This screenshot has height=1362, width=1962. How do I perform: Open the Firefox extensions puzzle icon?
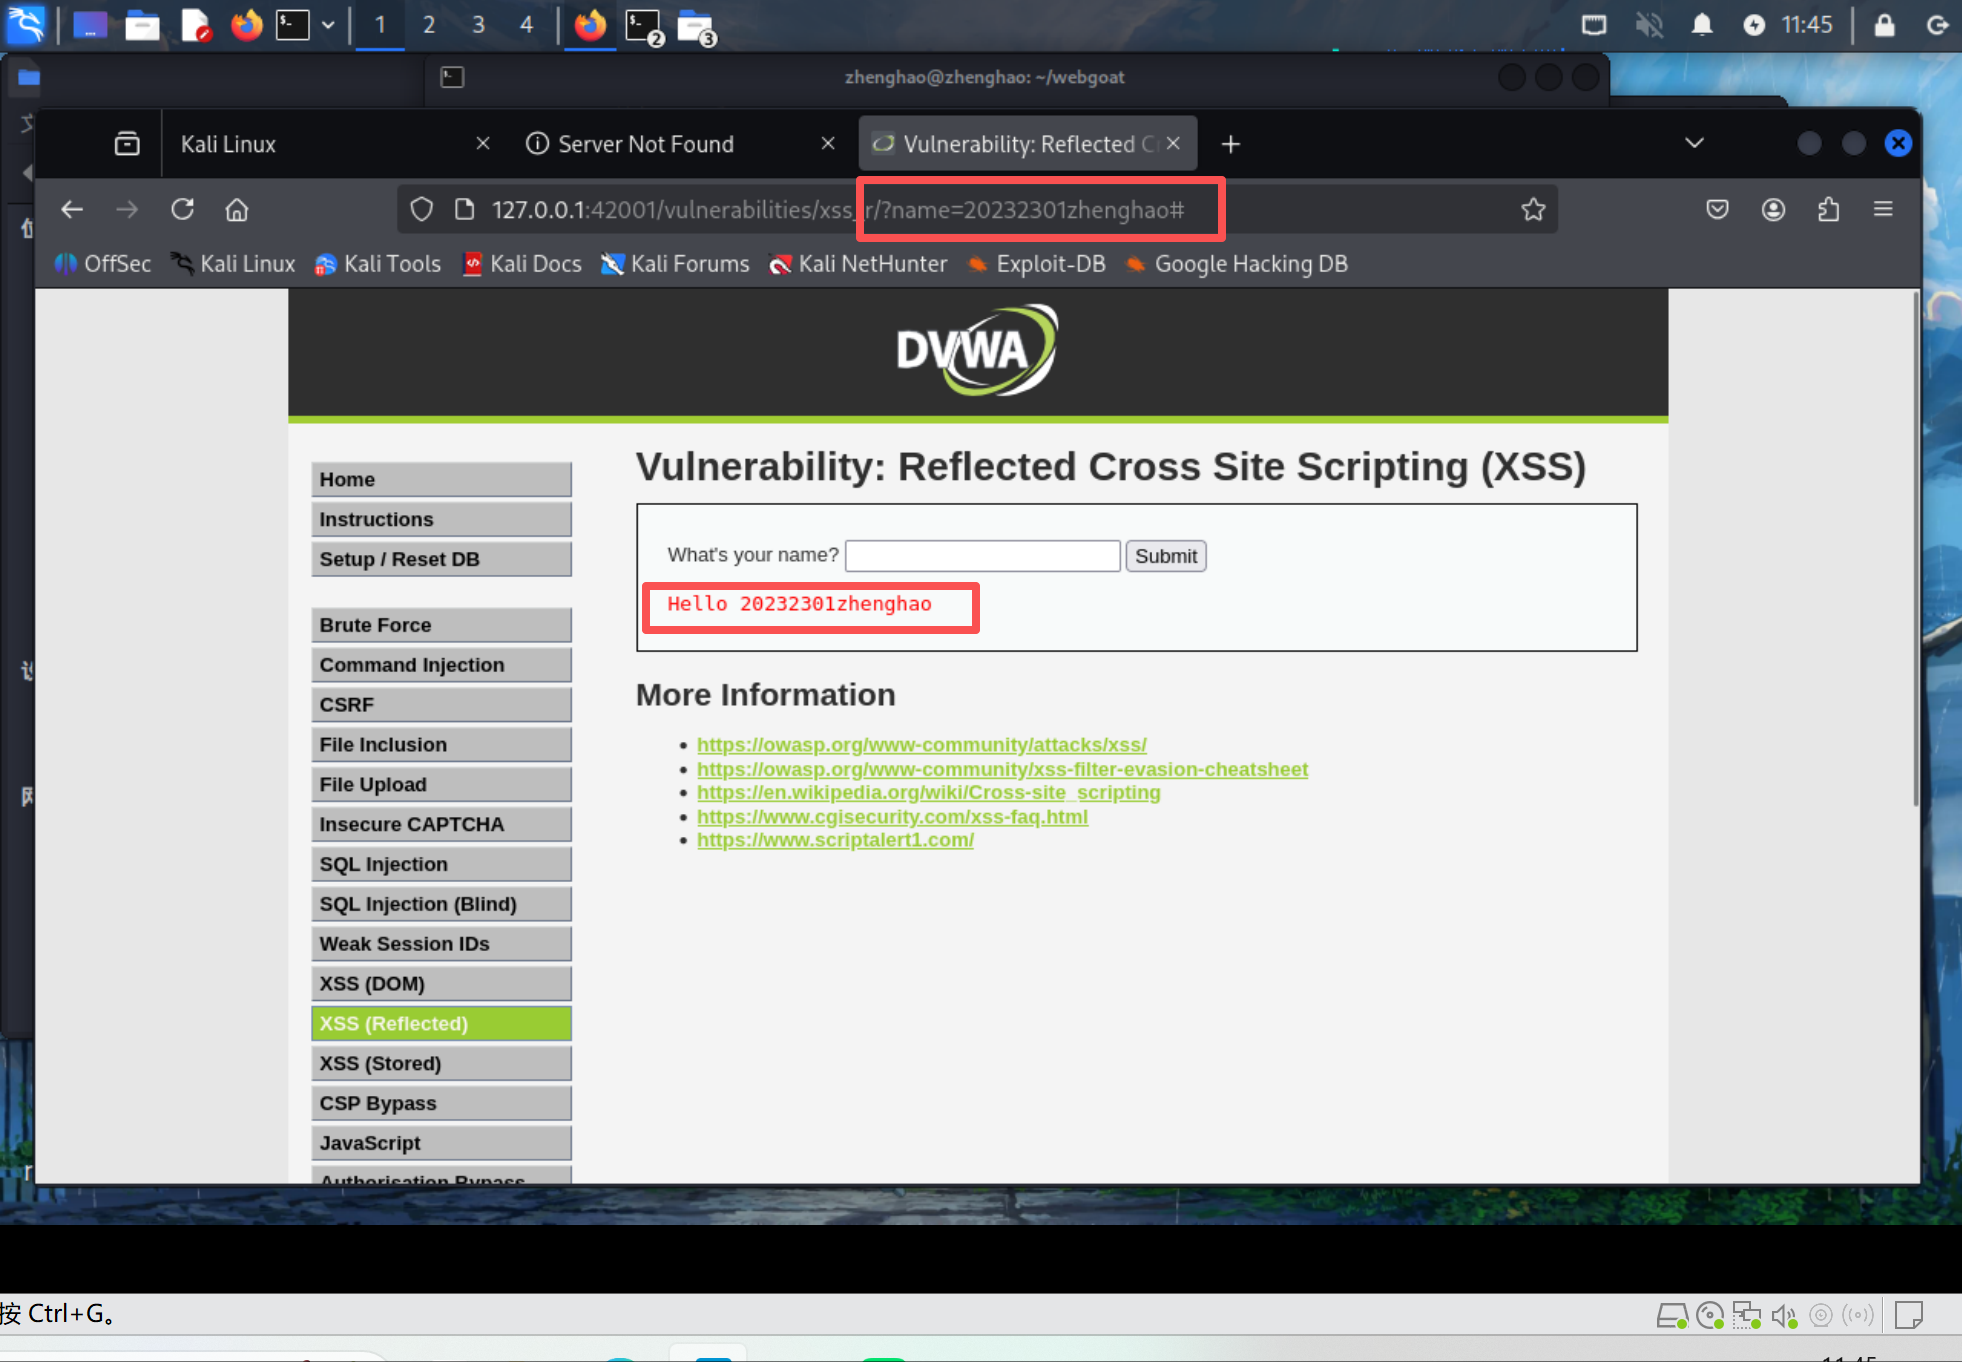(x=1828, y=209)
